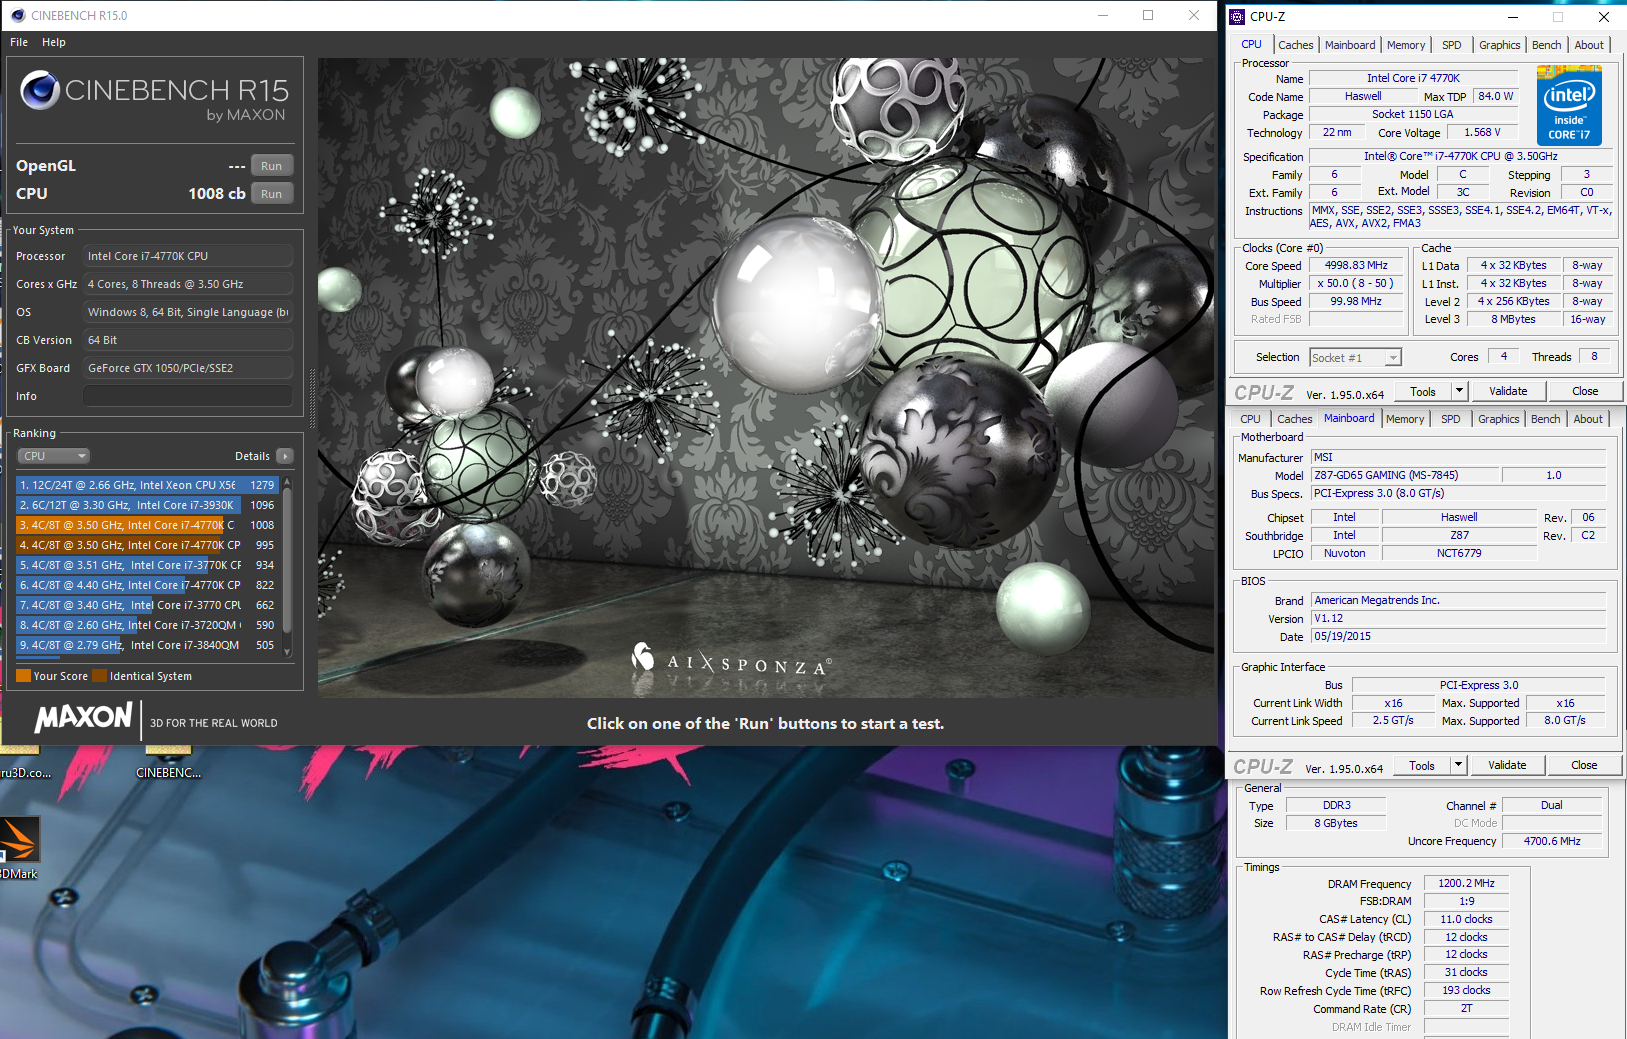Click DRAM Frequency 1200.2 MHz value

[x=1466, y=884]
